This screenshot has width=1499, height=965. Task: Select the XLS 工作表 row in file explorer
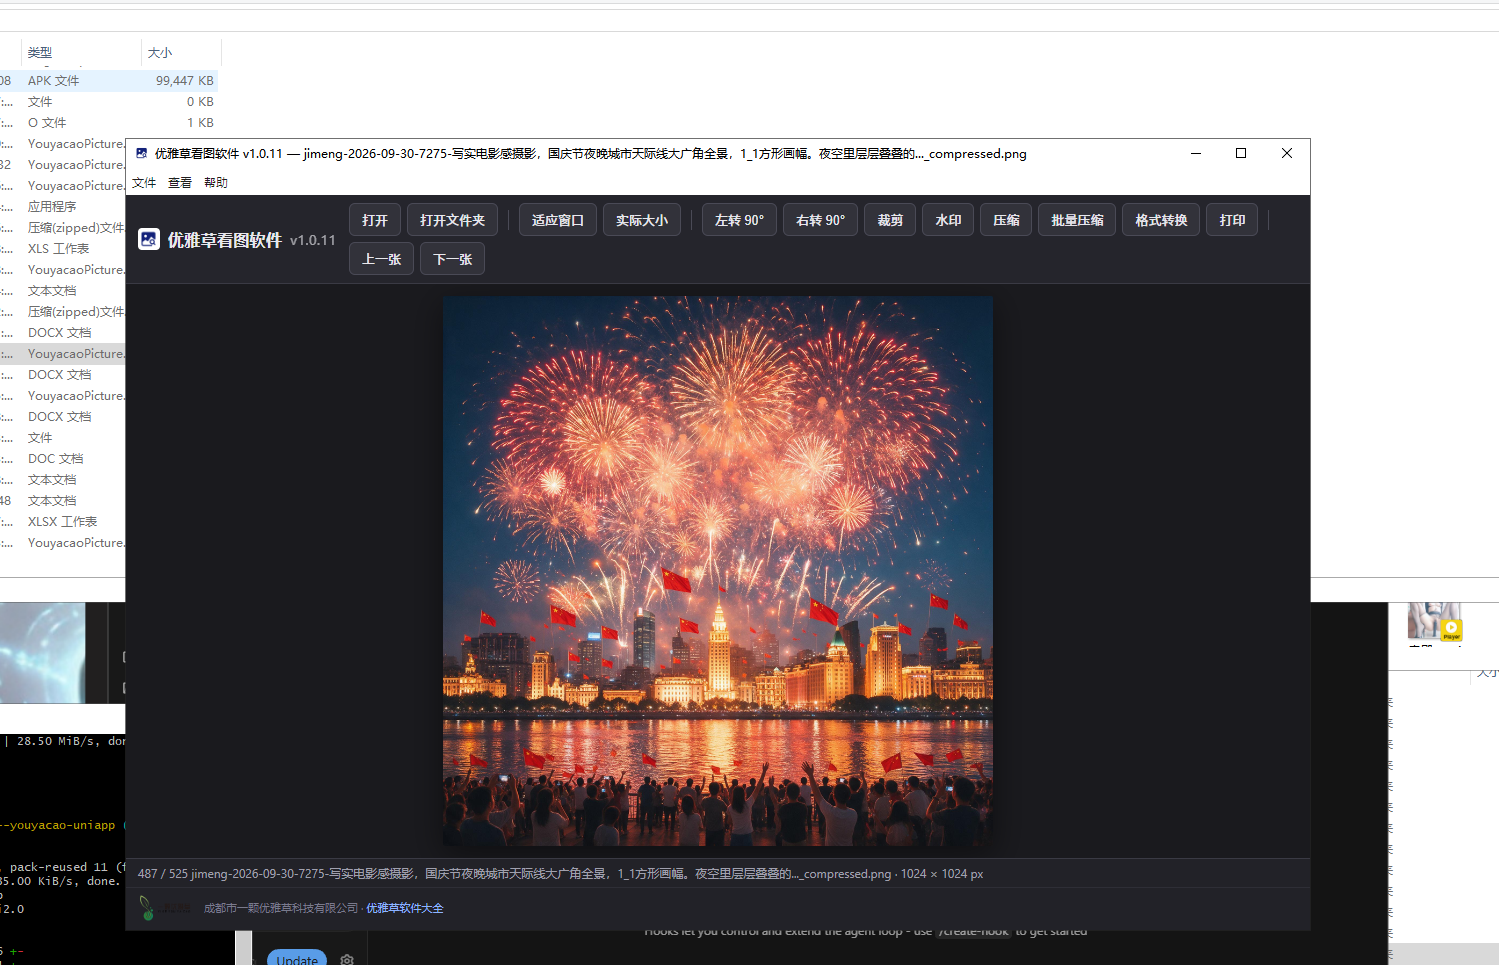62,249
